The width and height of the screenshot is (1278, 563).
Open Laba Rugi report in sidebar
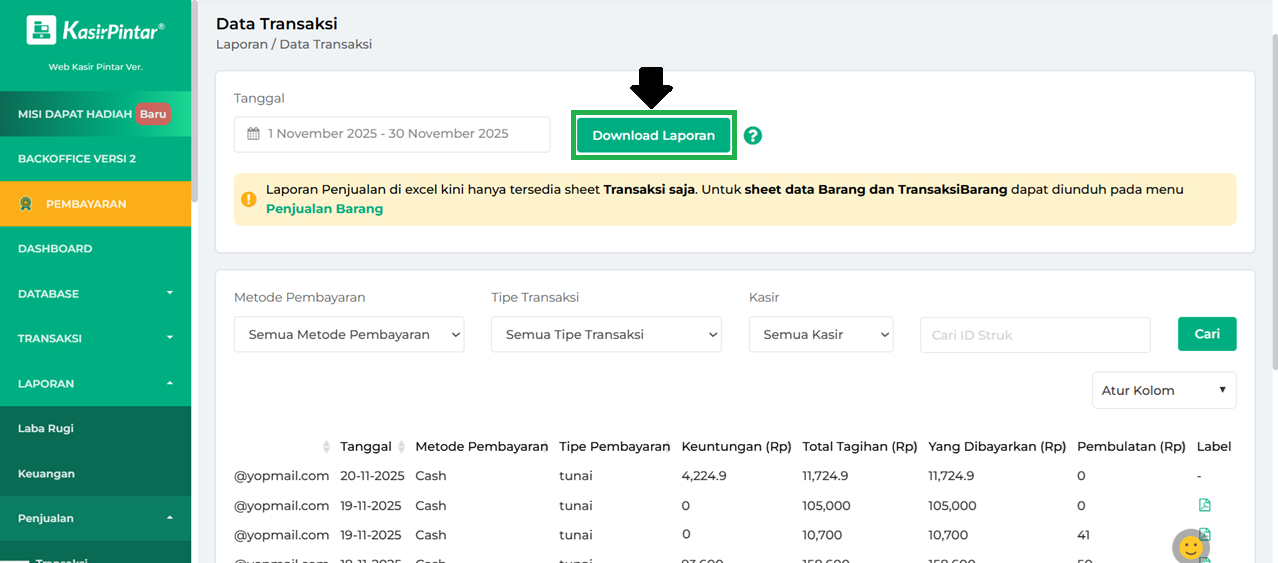[x=46, y=429]
